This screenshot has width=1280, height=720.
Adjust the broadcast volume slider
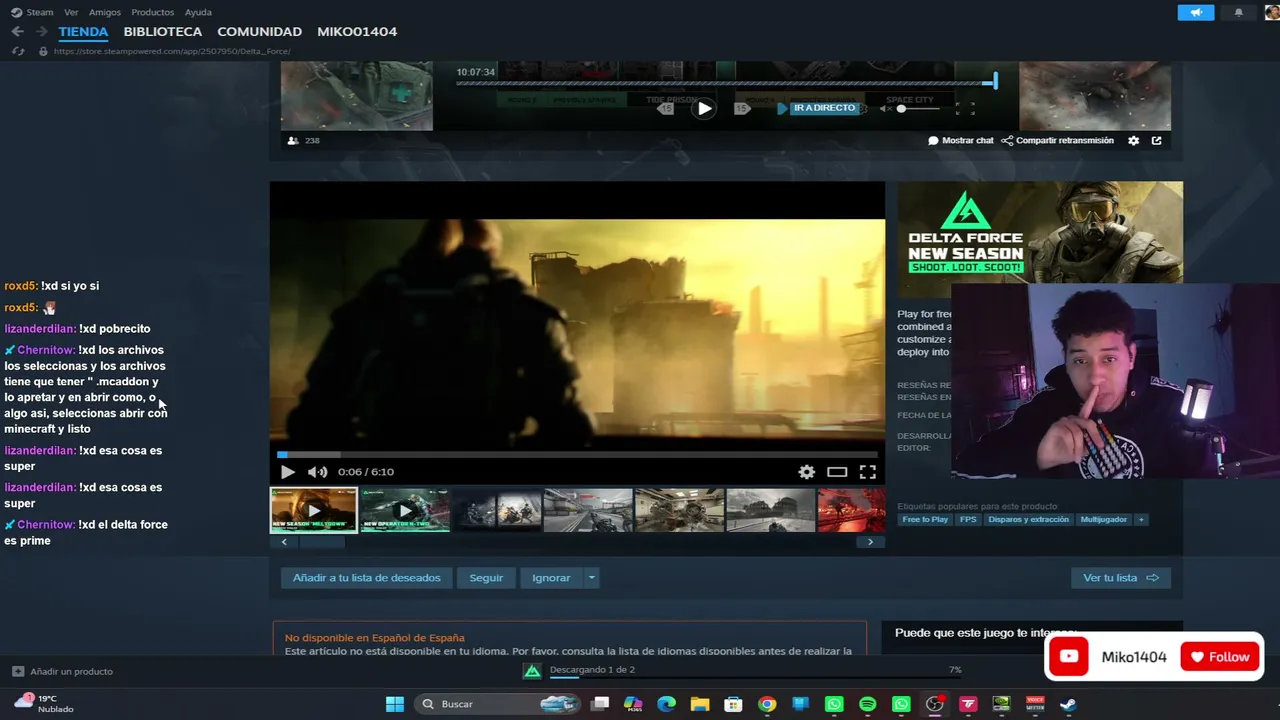(920, 108)
